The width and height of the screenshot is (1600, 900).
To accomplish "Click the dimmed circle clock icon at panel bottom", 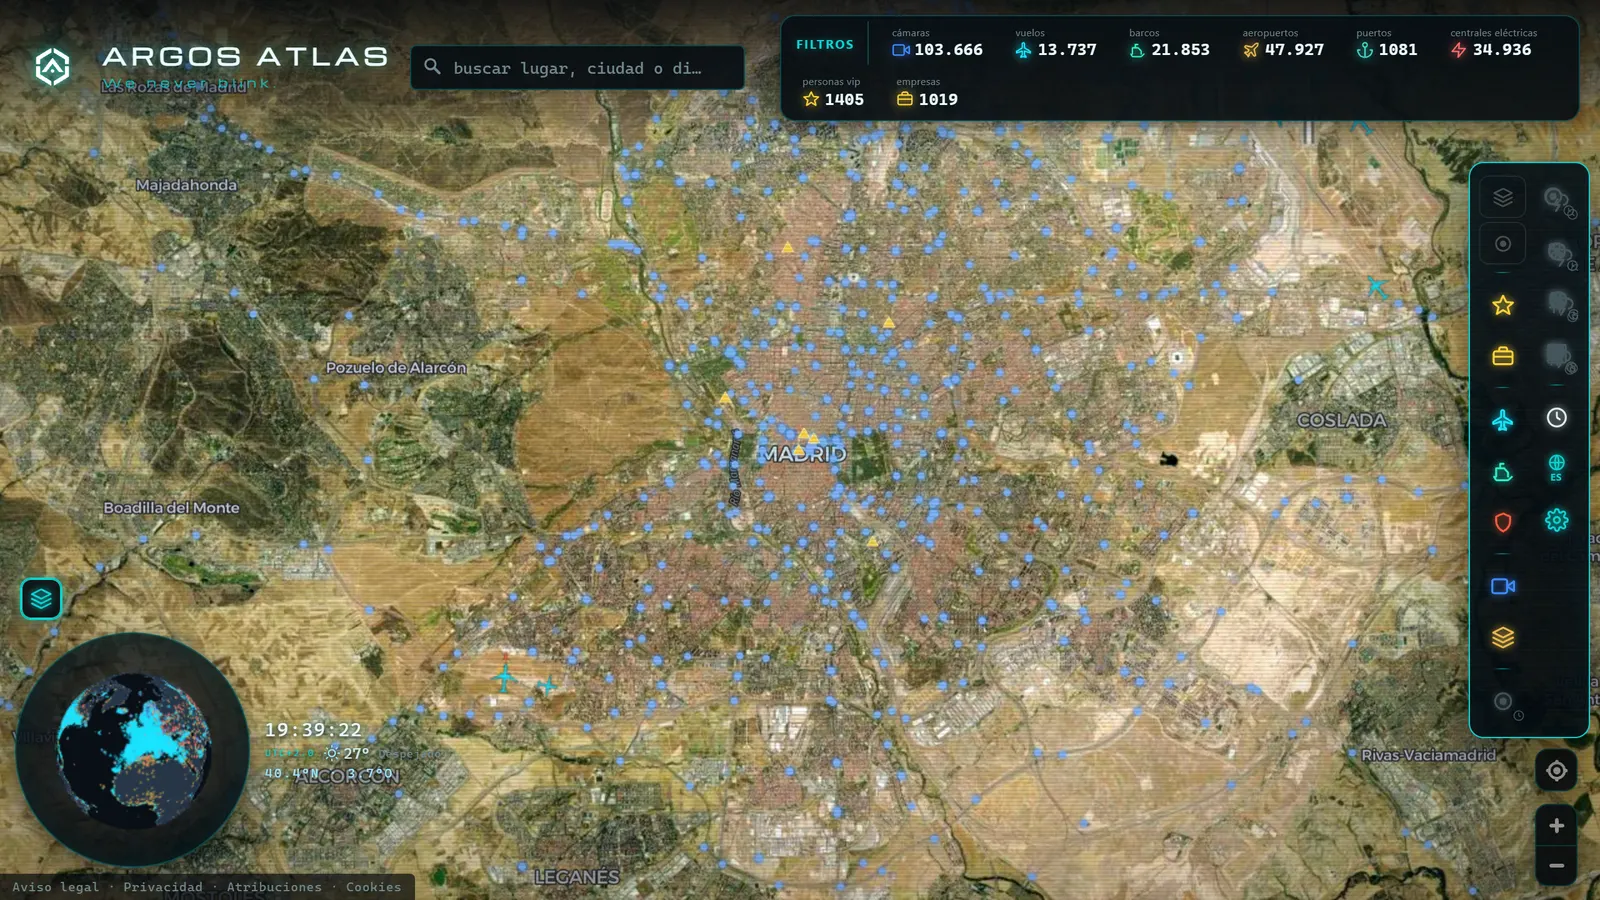I will pos(1505,704).
